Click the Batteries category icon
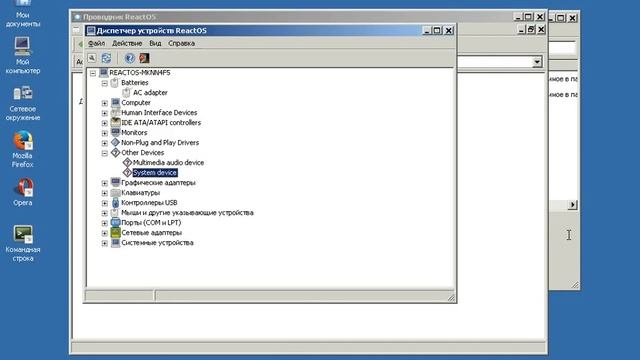Image resolution: width=640 pixels, height=360 pixels. pos(115,82)
